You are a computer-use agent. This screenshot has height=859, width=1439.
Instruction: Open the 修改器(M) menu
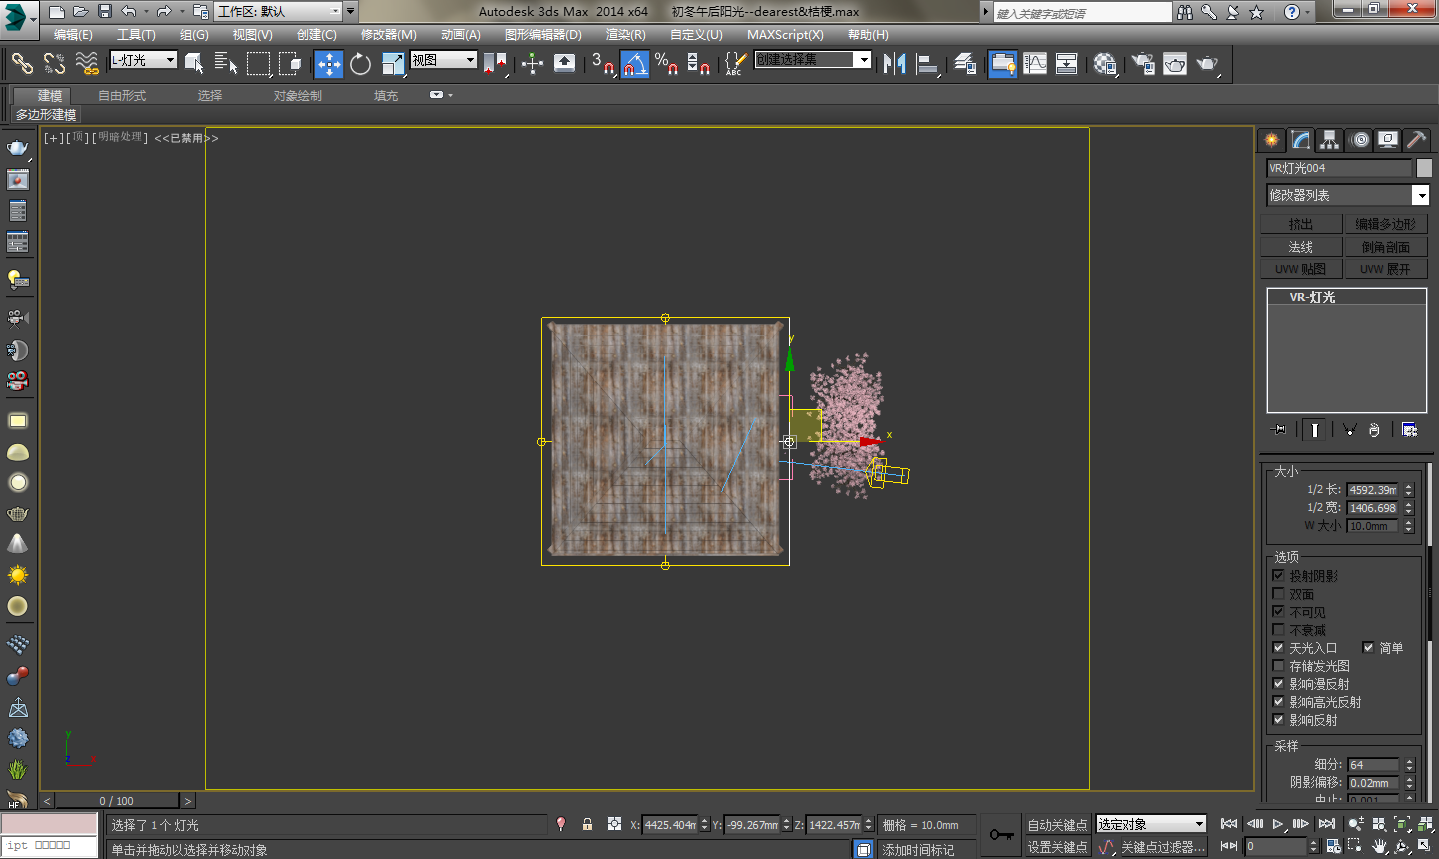(x=388, y=35)
